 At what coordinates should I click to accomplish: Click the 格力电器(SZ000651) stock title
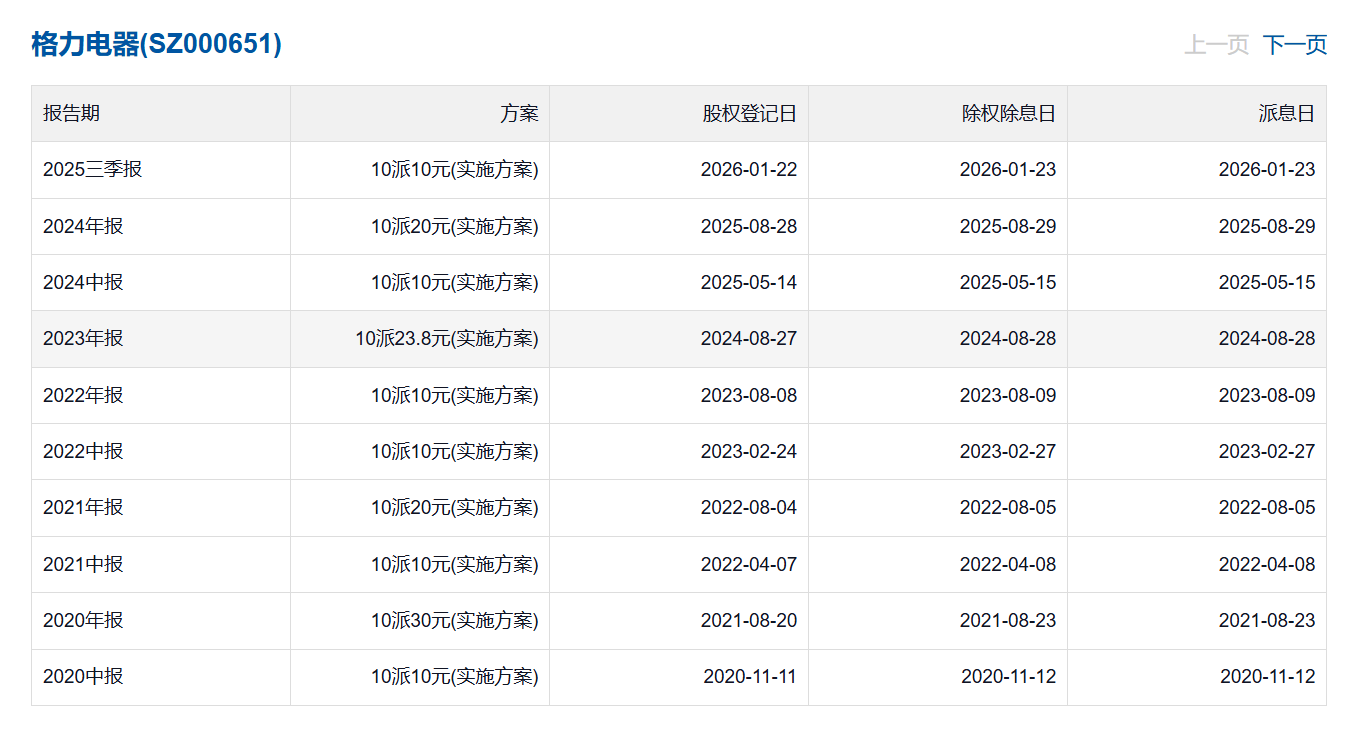point(157,45)
